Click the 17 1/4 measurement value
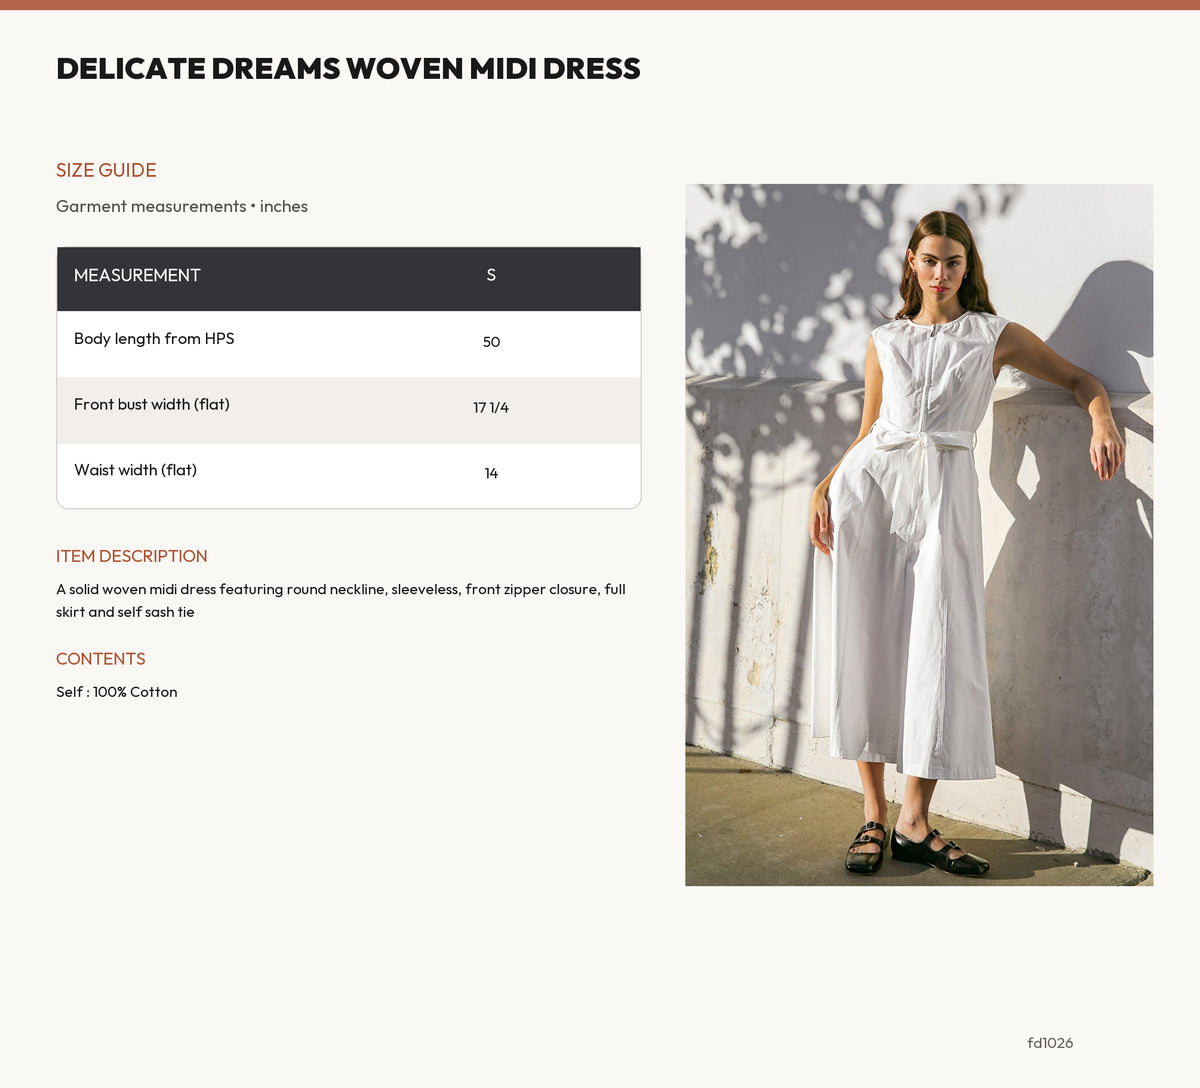 (x=491, y=408)
